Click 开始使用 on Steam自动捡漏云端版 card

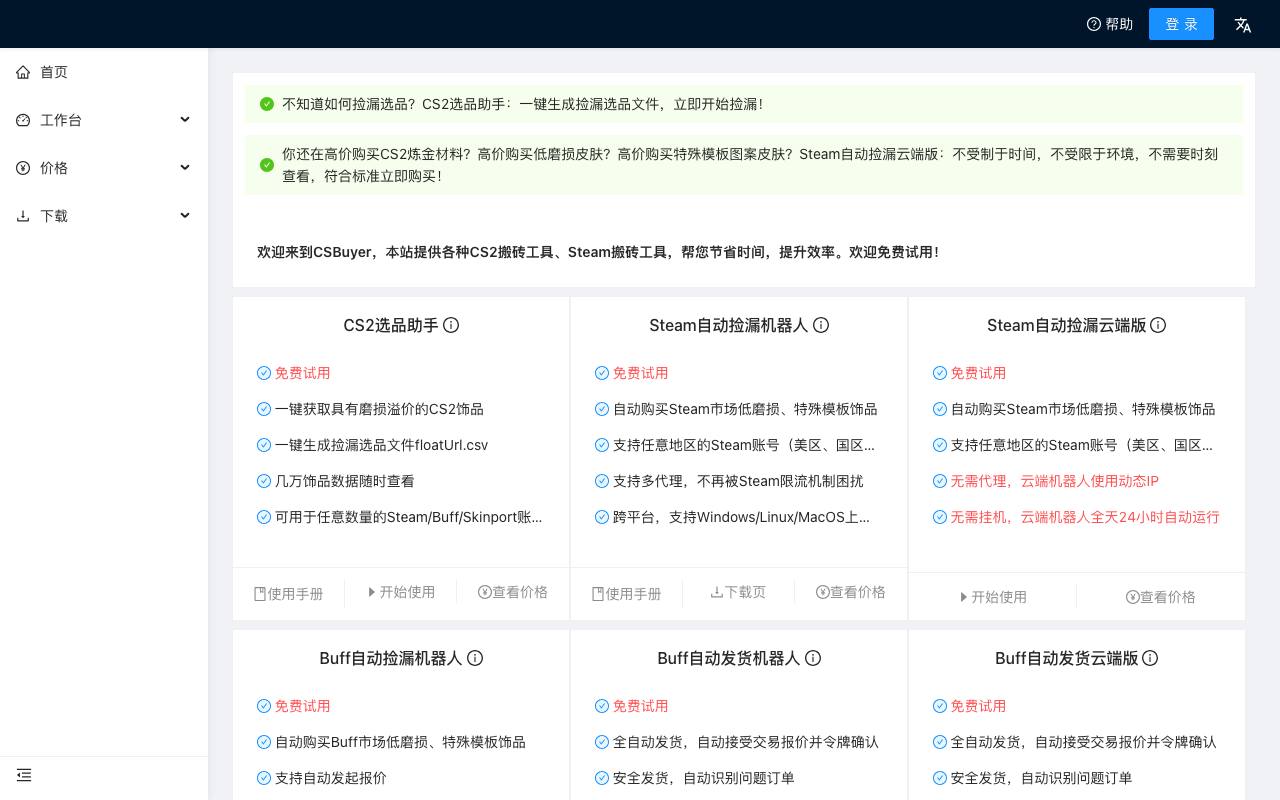coord(993,597)
